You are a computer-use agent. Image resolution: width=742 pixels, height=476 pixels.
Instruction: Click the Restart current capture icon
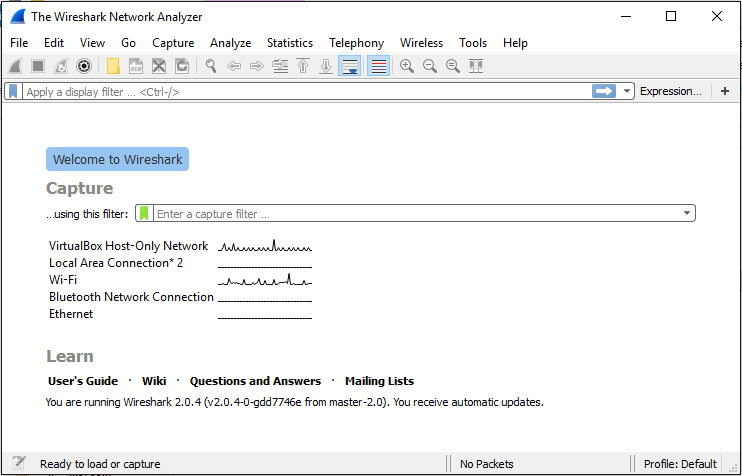click(x=61, y=66)
